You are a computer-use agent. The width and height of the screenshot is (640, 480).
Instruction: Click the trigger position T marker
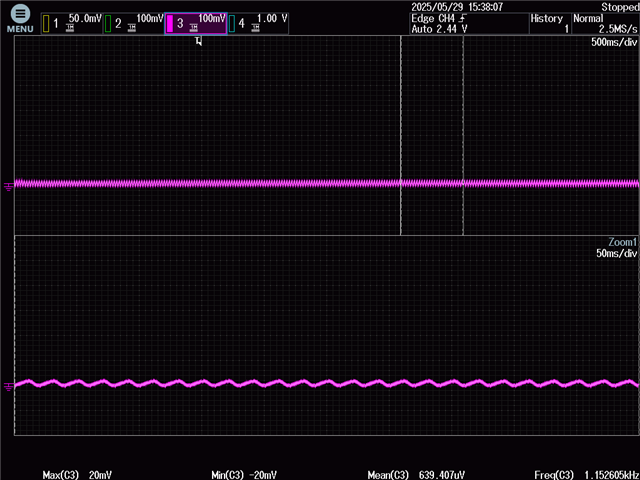click(198, 41)
